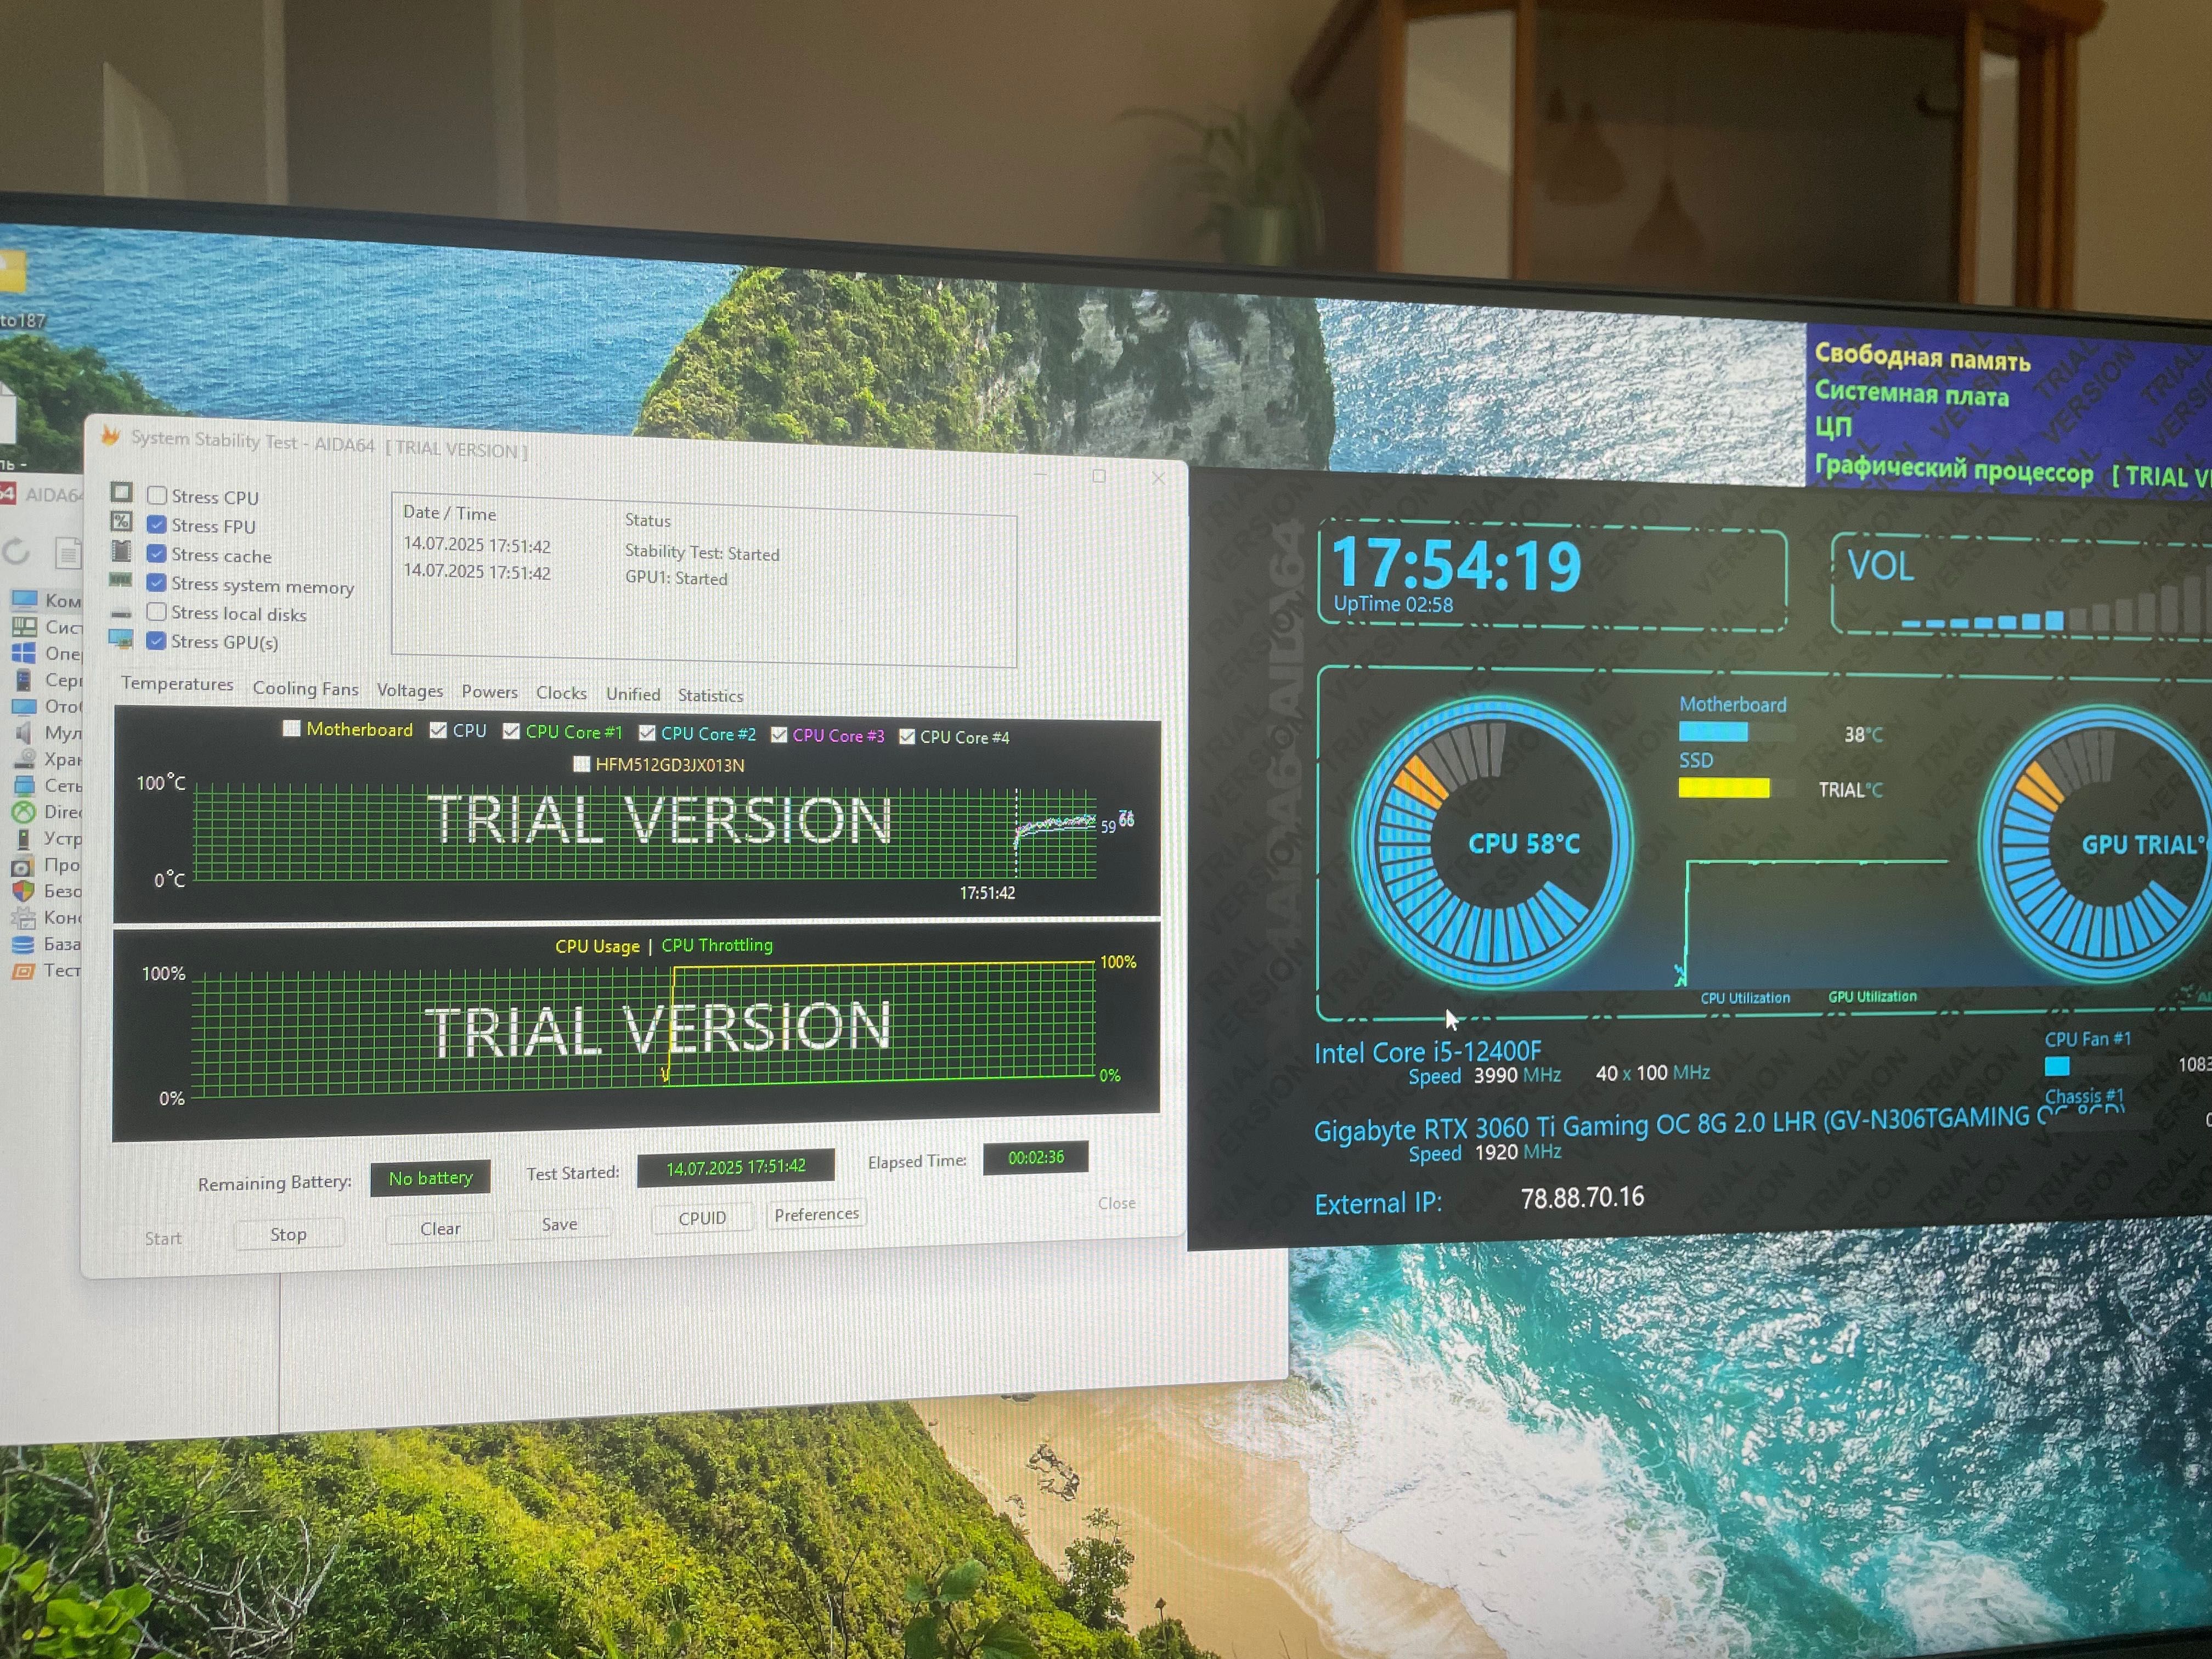The height and width of the screenshot is (1659, 2212).
Task: Click the CPU chip icon beside Stress CPU
Action: tap(122, 492)
